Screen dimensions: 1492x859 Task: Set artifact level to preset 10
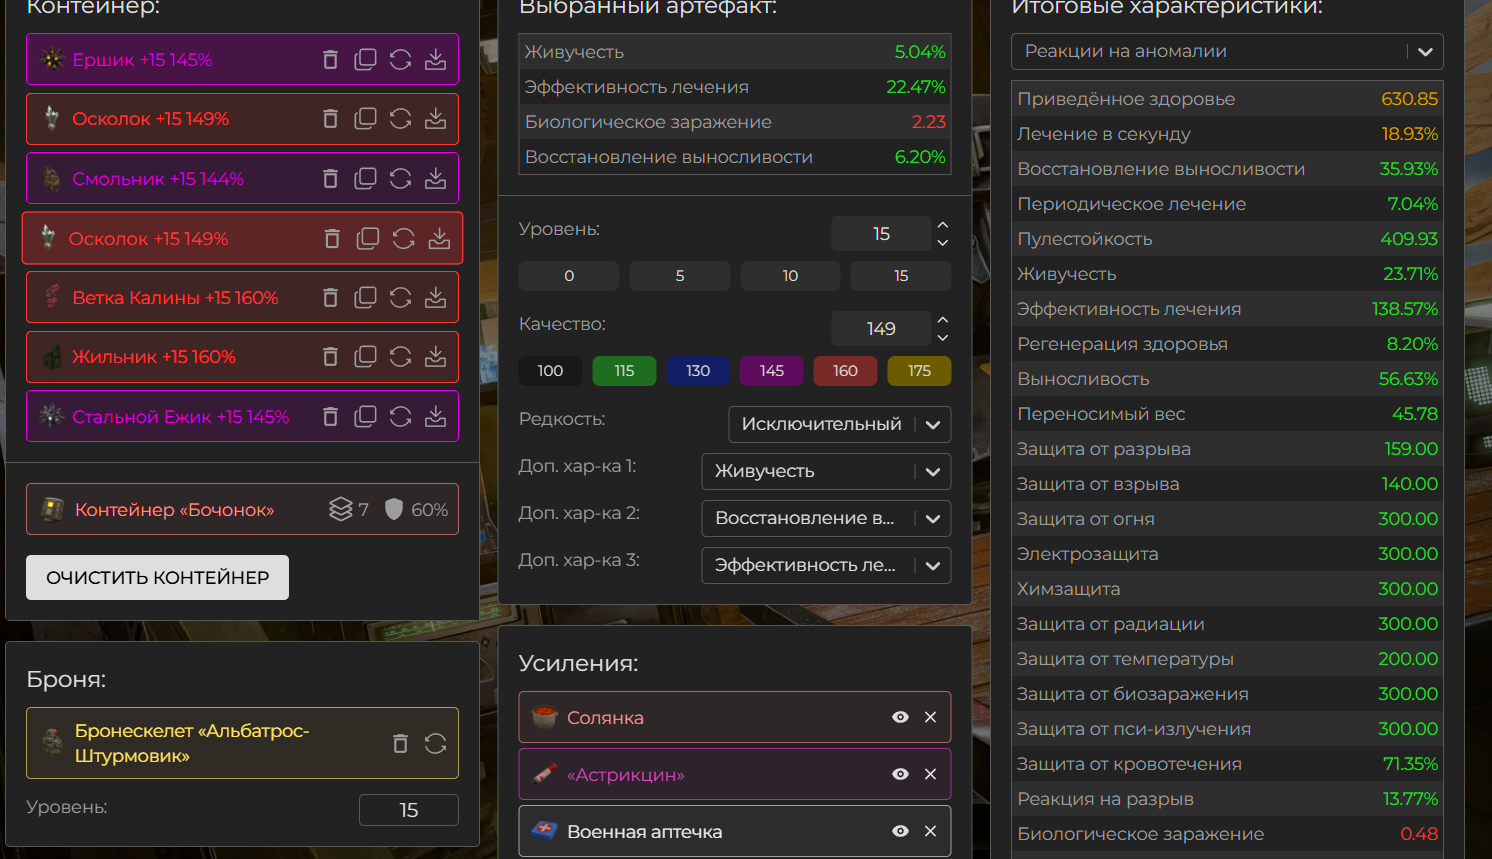[790, 276]
